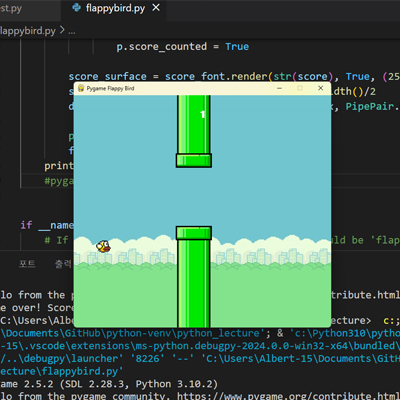The image size is (400, 400).
Task: Click the '# If' comment line in editor
Action: [57, 240]
